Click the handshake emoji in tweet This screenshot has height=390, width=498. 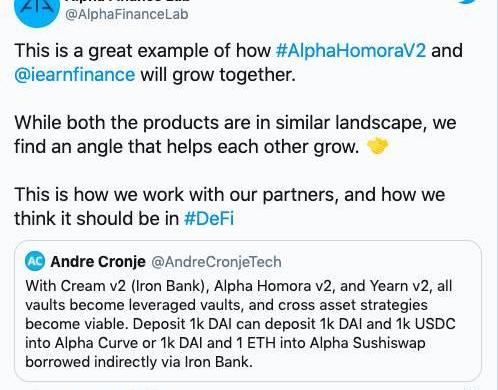pos(377,146)
